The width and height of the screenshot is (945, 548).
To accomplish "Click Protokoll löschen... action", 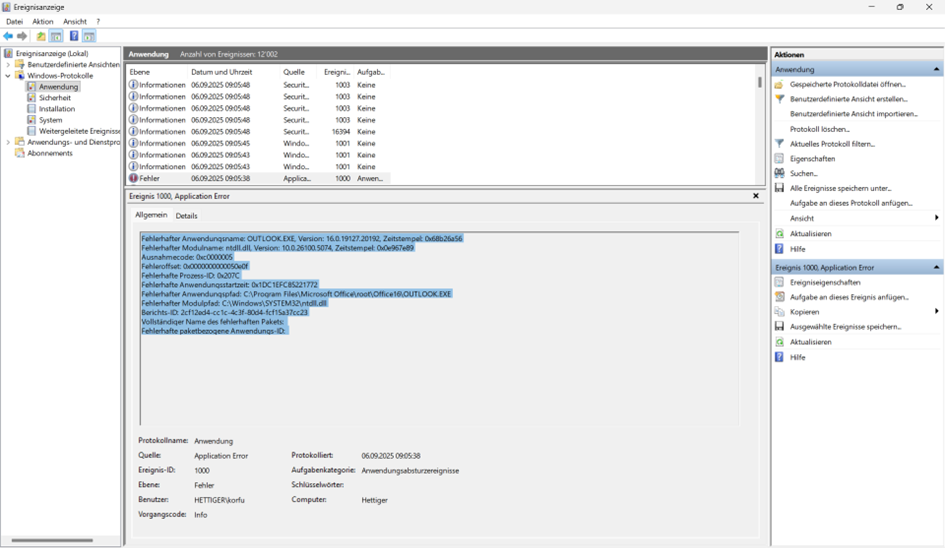I will pos(820,129).
